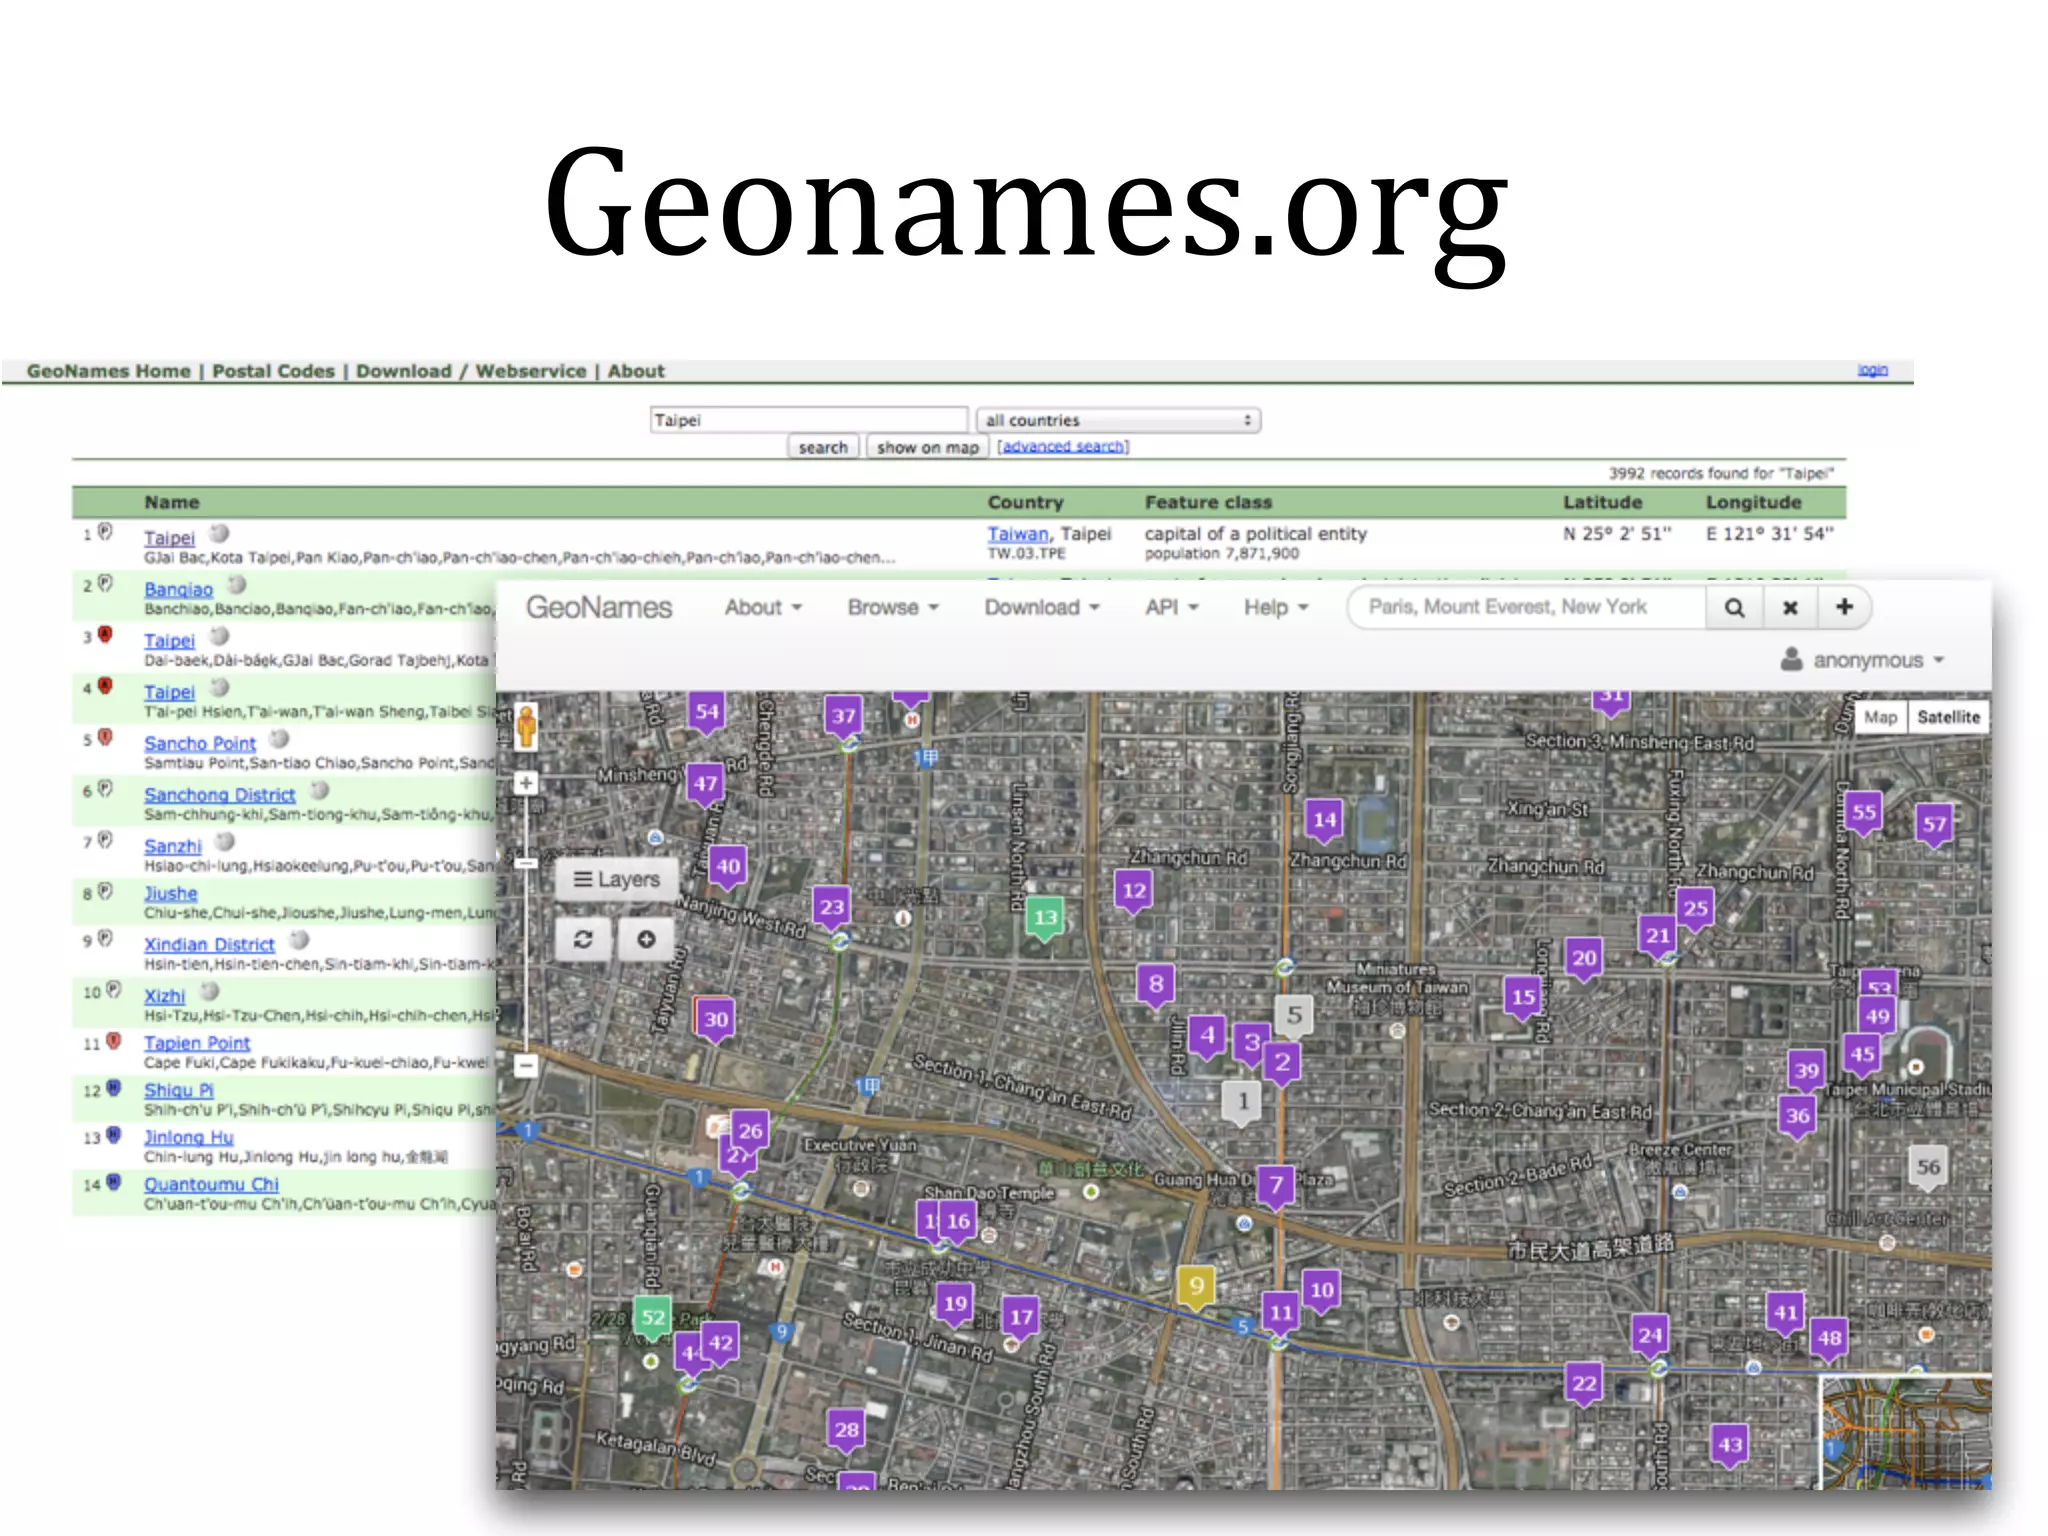The height and width of the screenshot is (1536, 2048).
Task: Open the all countries dropdown
Action: click(1118, 420)
